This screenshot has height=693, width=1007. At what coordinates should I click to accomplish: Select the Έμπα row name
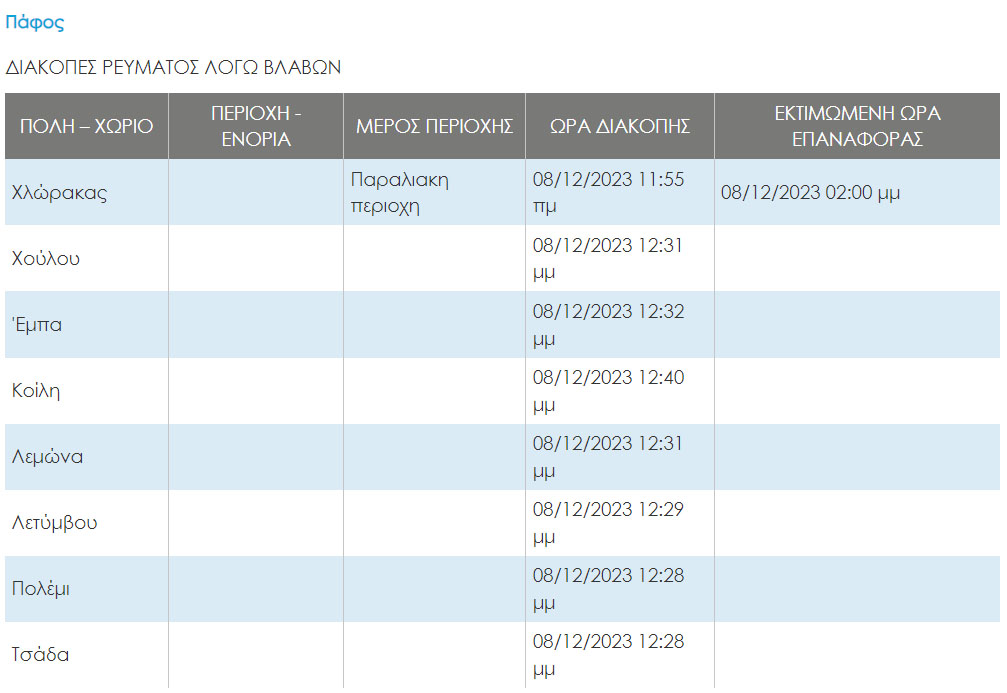click(37, 325)
